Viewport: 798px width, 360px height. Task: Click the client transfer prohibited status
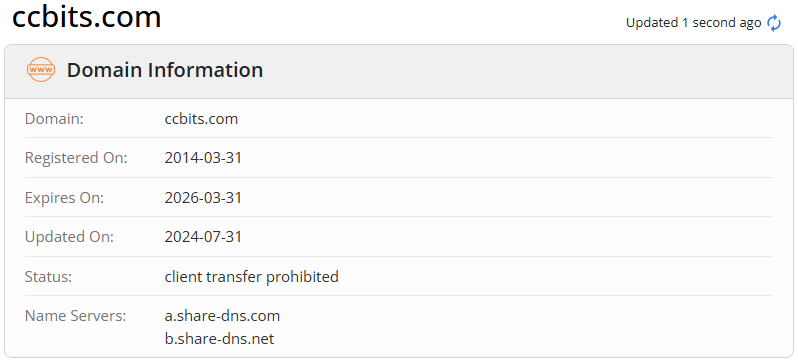coord(251,276)
